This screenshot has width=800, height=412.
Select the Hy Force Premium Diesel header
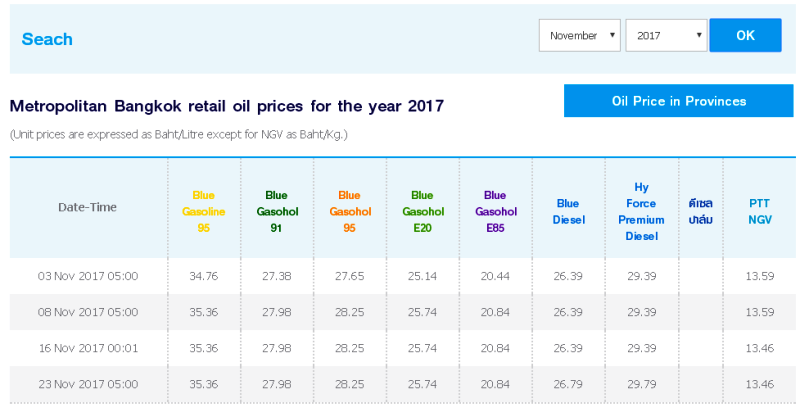pos(641,212)
